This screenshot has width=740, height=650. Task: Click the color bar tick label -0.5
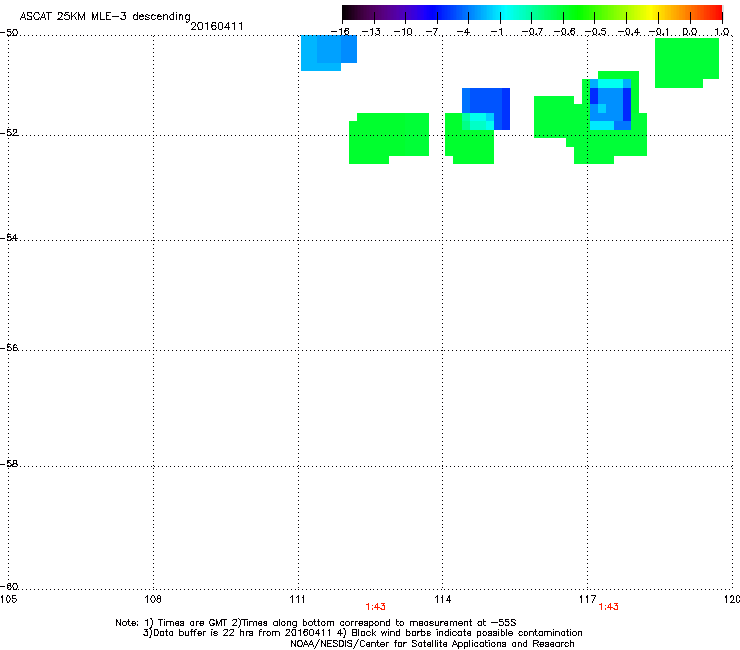pyautogui.click(x=596, y=32)
